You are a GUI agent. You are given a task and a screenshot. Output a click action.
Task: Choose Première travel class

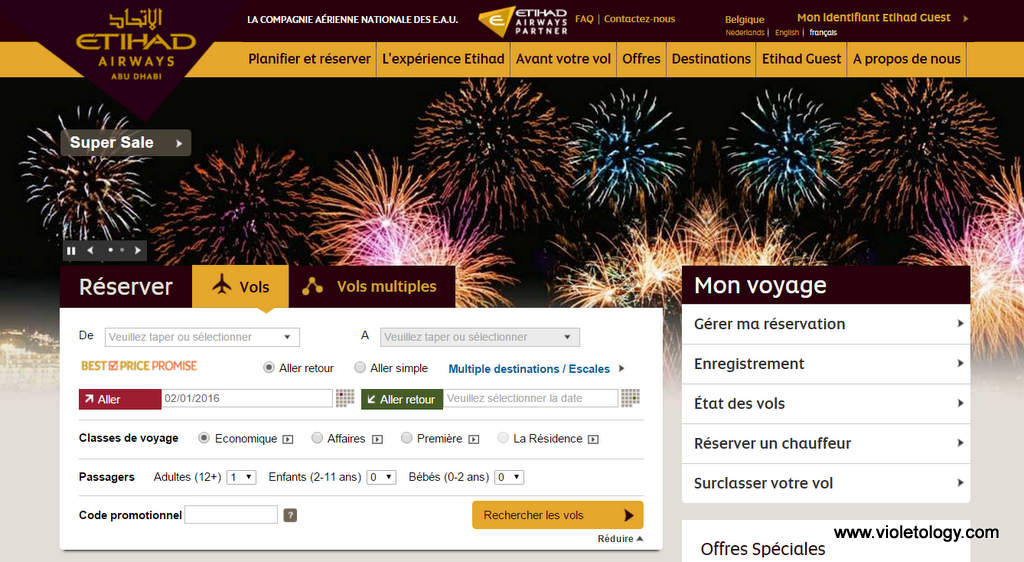point(406,438)
